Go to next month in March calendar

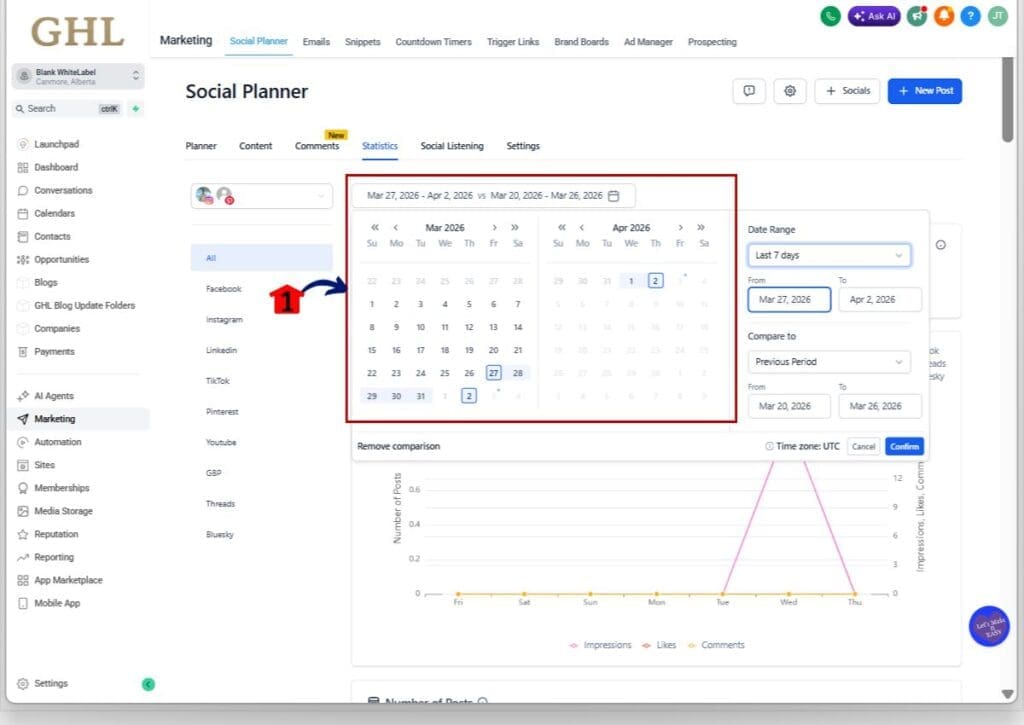494,228
